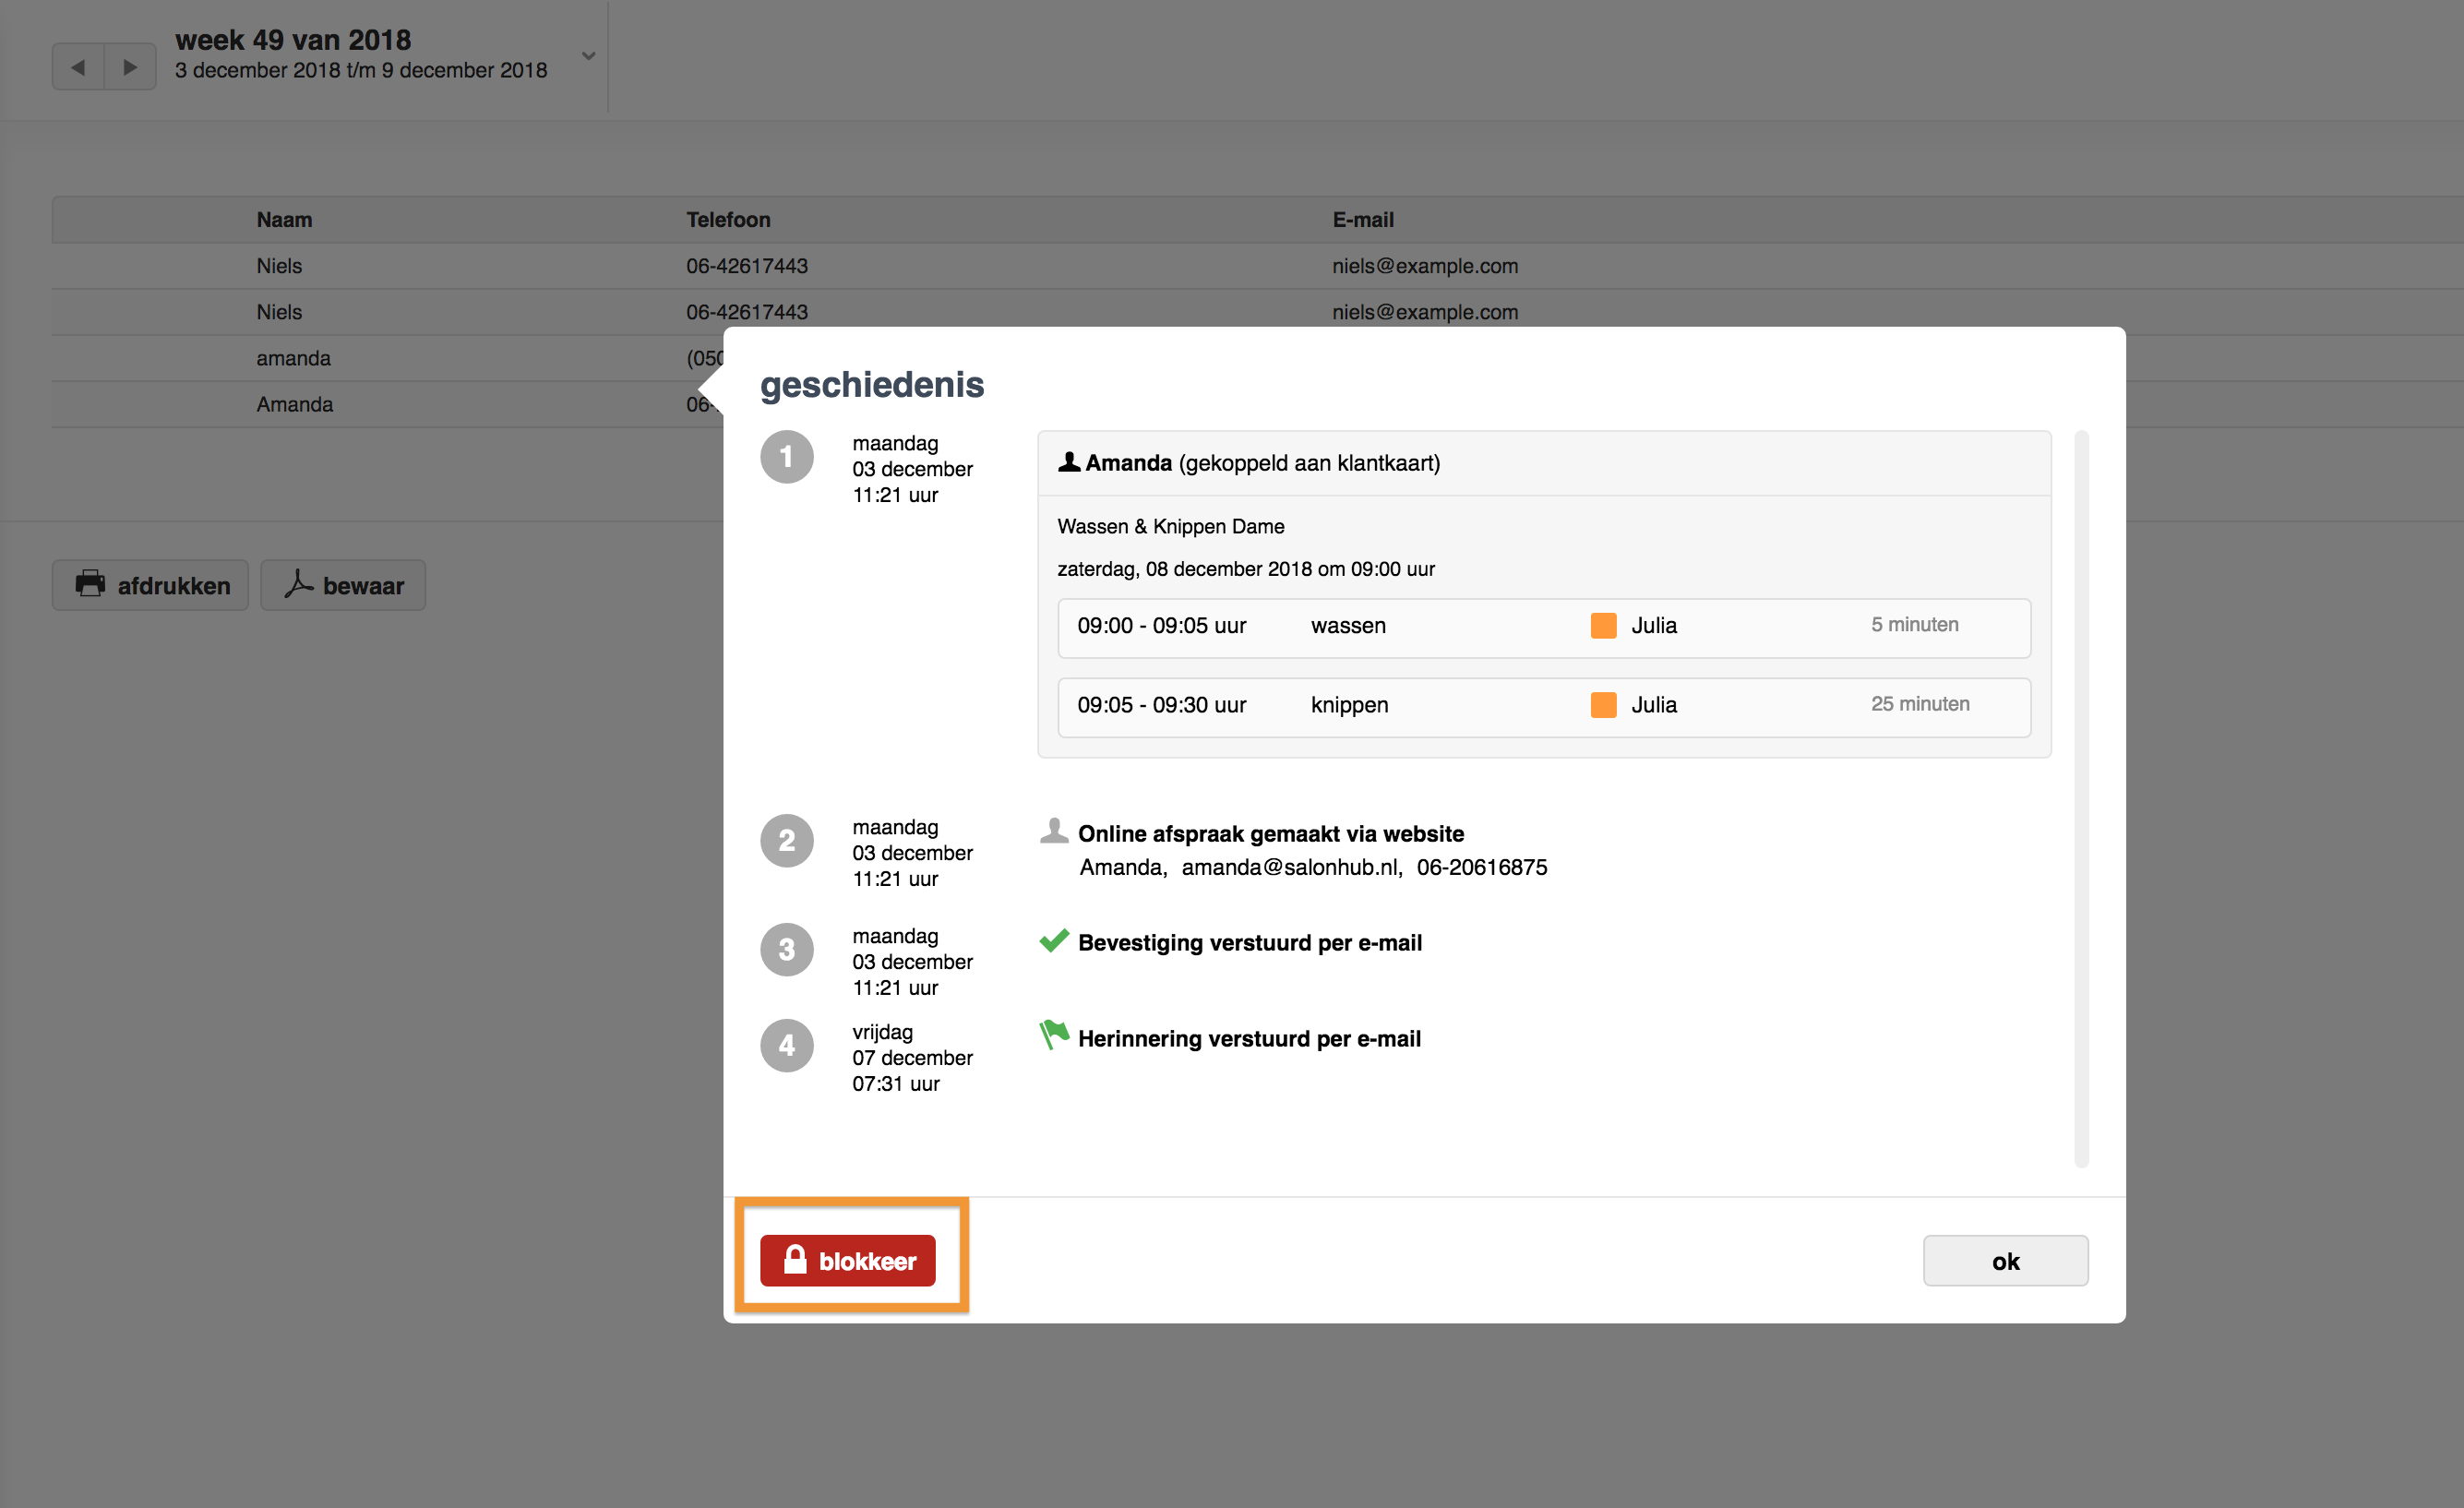Confirm the dialog with the ok button
This screenshot has width=2464, height=1508.
(2005, 1260)
